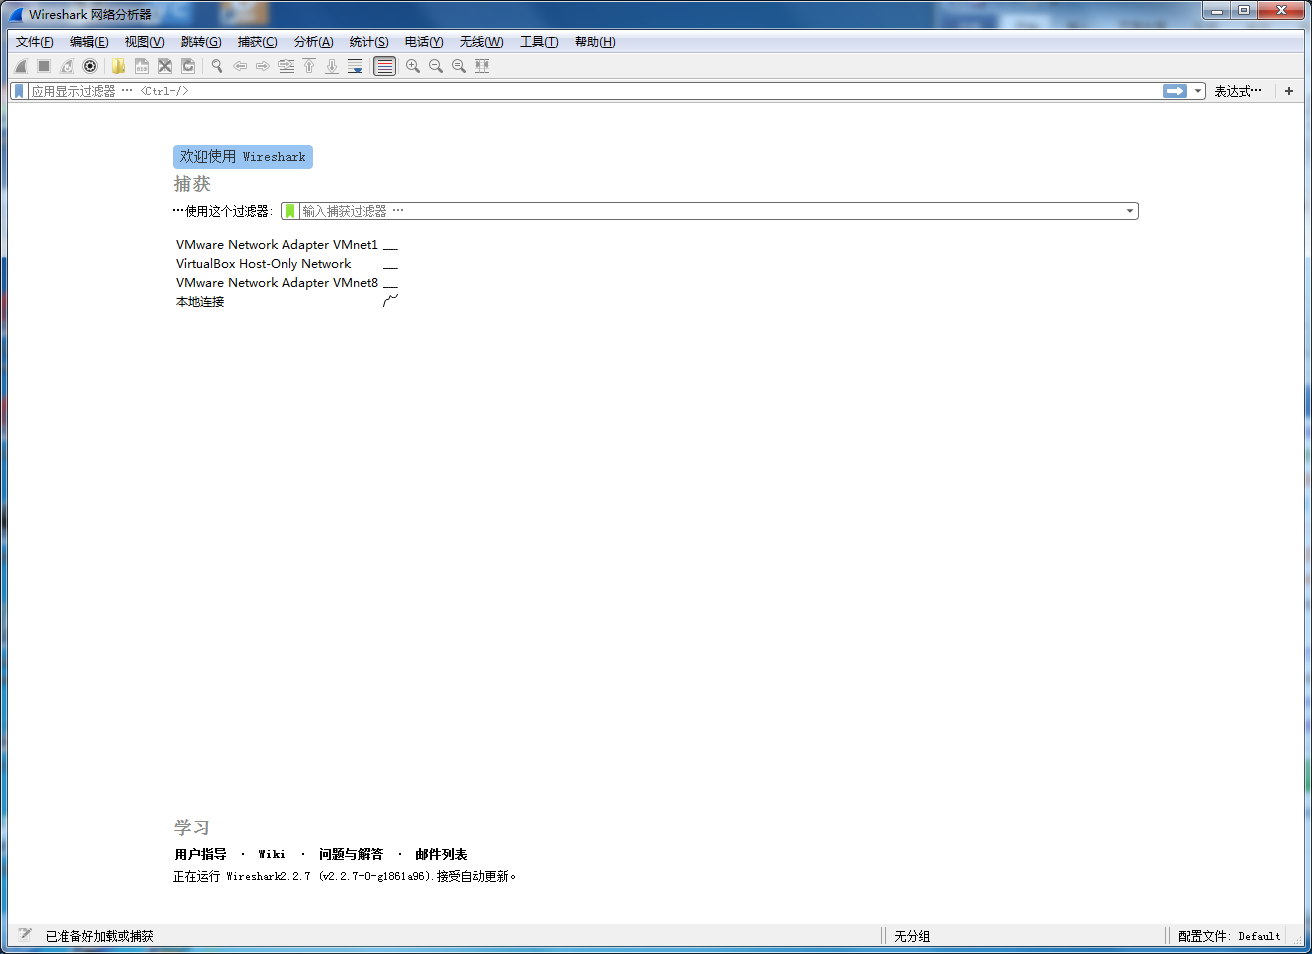The width and height of the screenshot is (1312, 954).
Task: Select VirtualBox Host-Only Network interface
Action: [264, 264]
